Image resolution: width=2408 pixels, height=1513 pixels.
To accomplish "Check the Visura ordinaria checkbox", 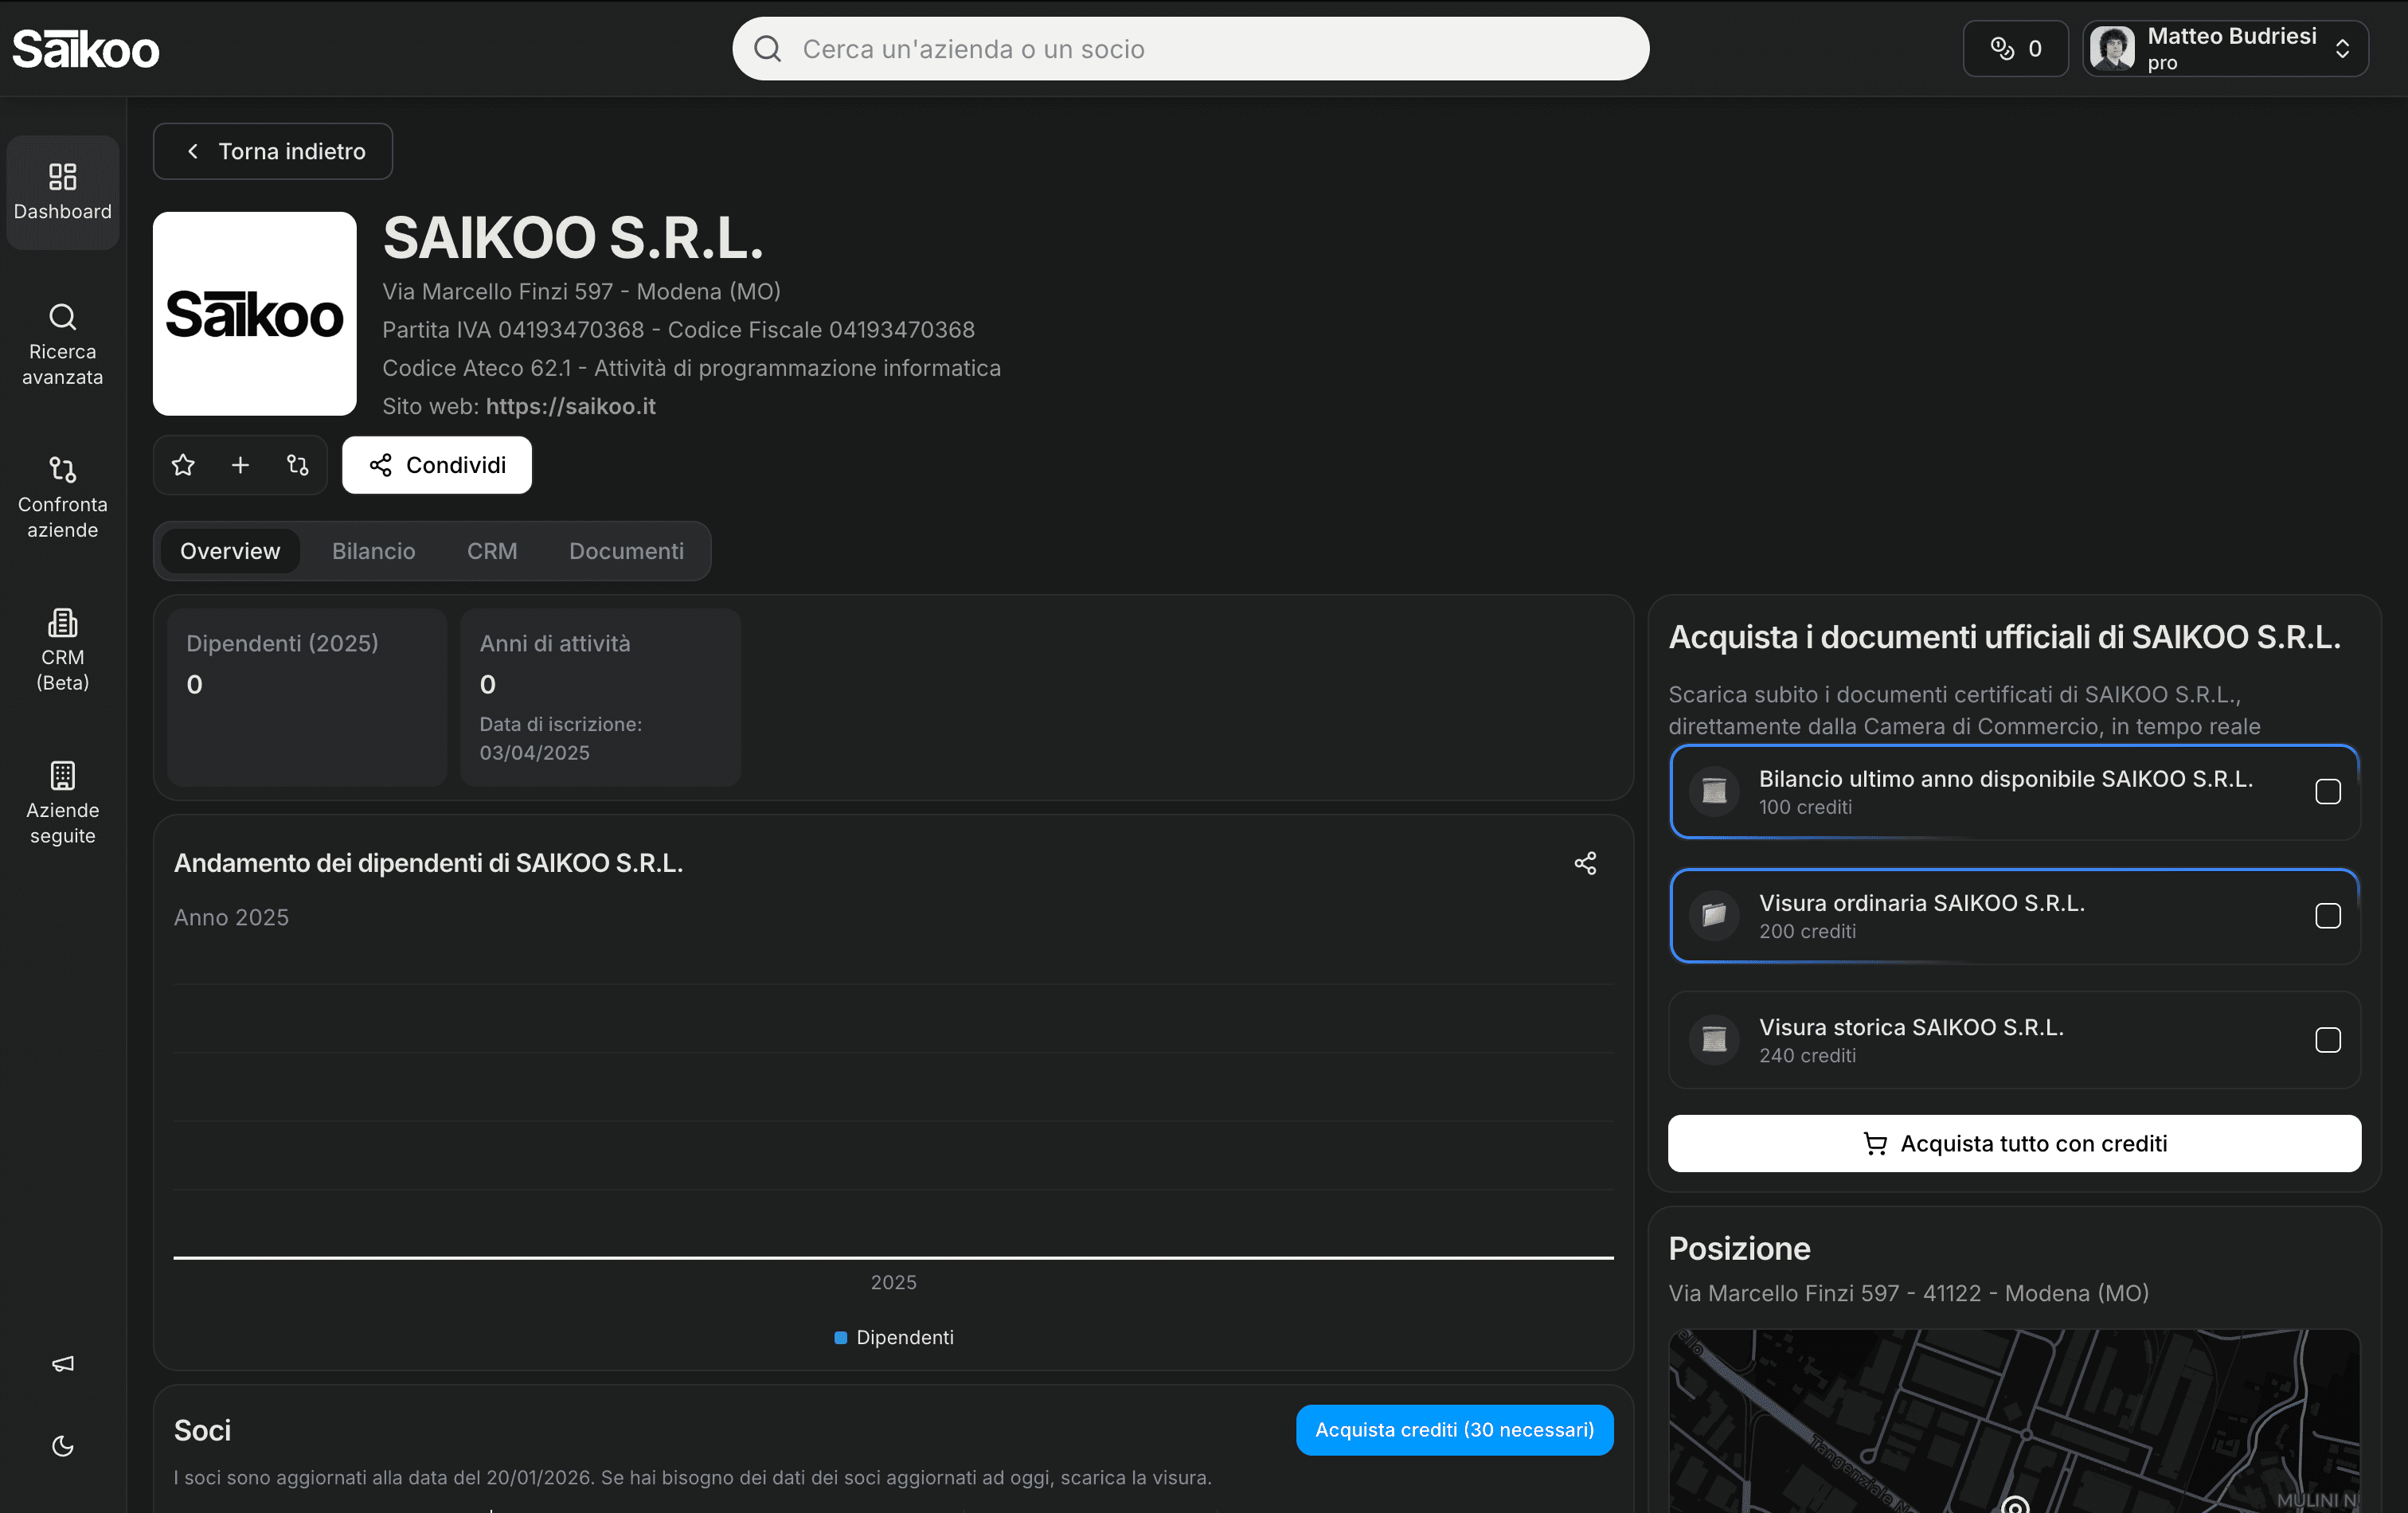I will (2328, 916).
